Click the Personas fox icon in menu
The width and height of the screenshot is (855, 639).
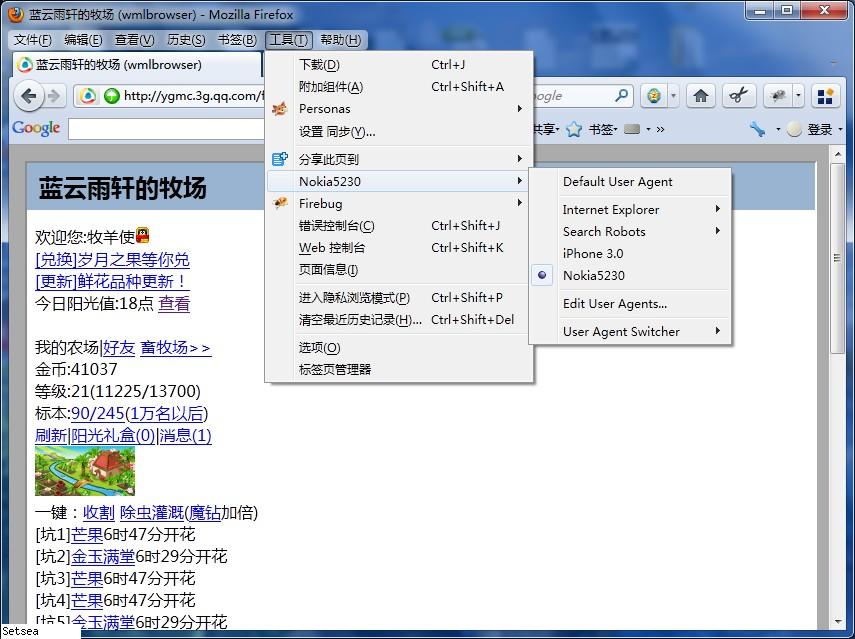pos(280,108)
